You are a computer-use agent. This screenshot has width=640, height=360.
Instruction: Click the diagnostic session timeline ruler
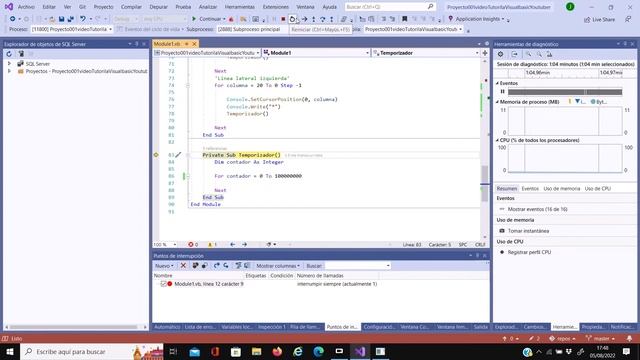pyautogui.click(x=565, y=72)
